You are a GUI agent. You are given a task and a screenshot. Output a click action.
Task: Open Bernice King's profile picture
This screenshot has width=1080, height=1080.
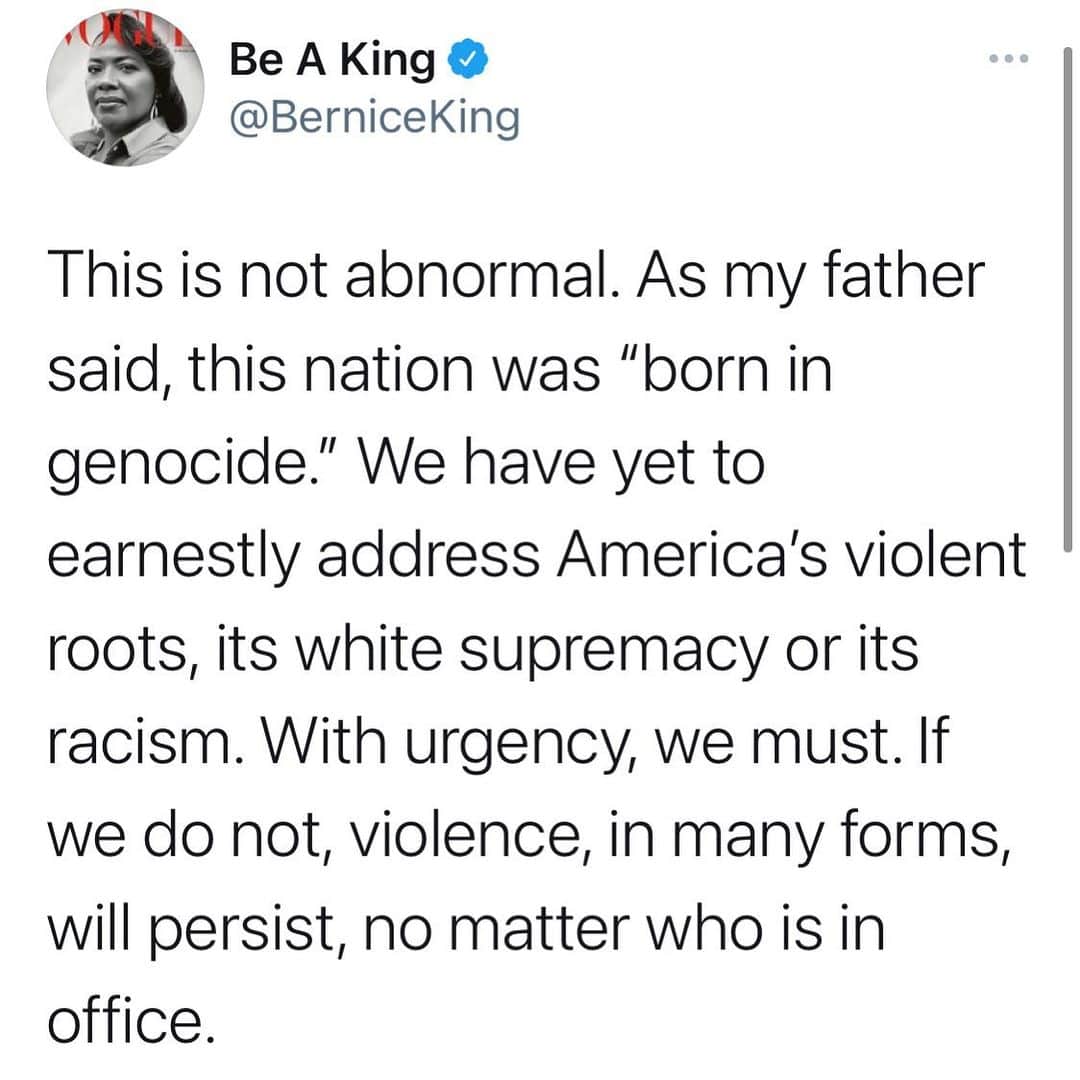point(125,87)
